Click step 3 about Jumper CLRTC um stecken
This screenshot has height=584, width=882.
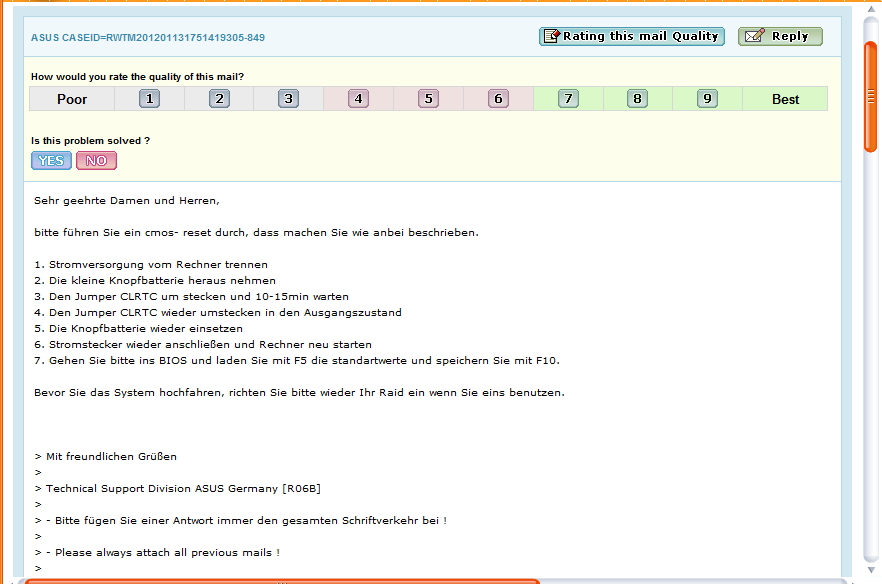click(x=191, y=297)
